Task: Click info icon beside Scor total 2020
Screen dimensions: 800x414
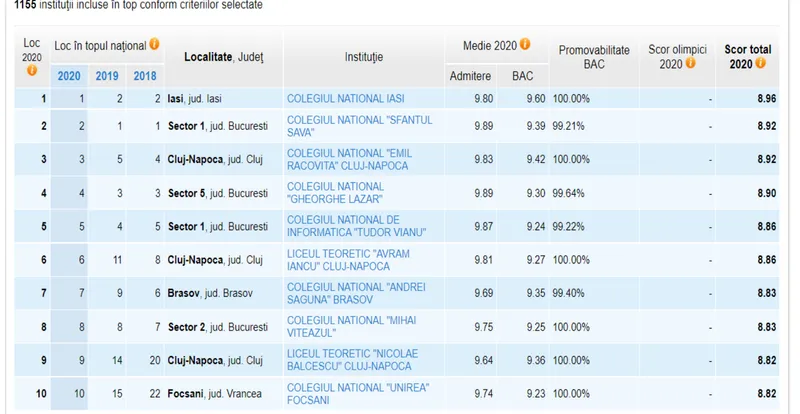Action: coord(761,63)
